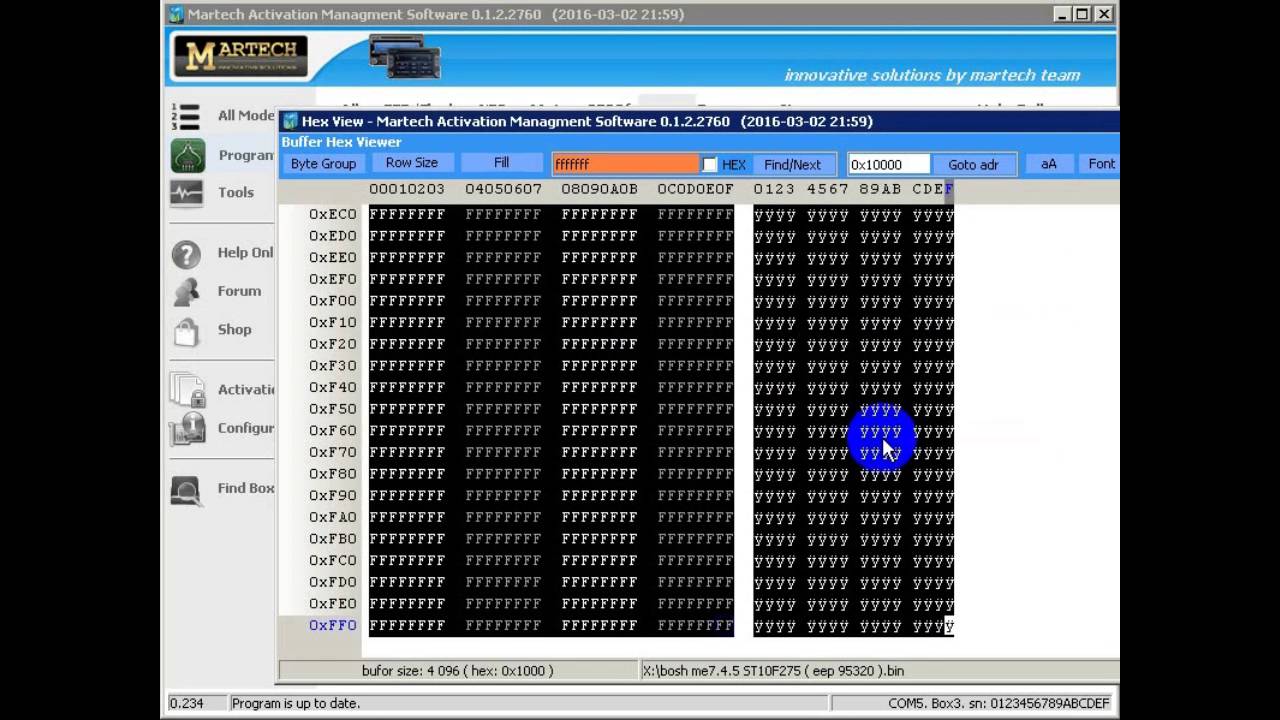Select the highlighted row address 0xFF0
This screenshot has width=1280, height=720.
tap(332, 625)
